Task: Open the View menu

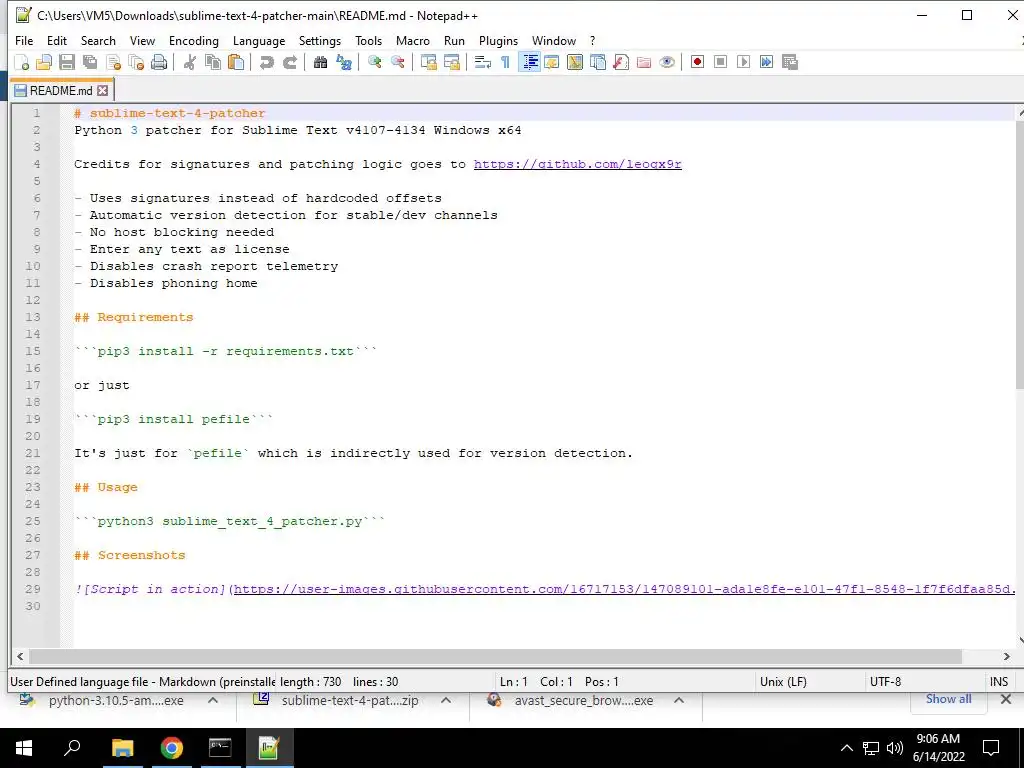Action: (142, 40)
